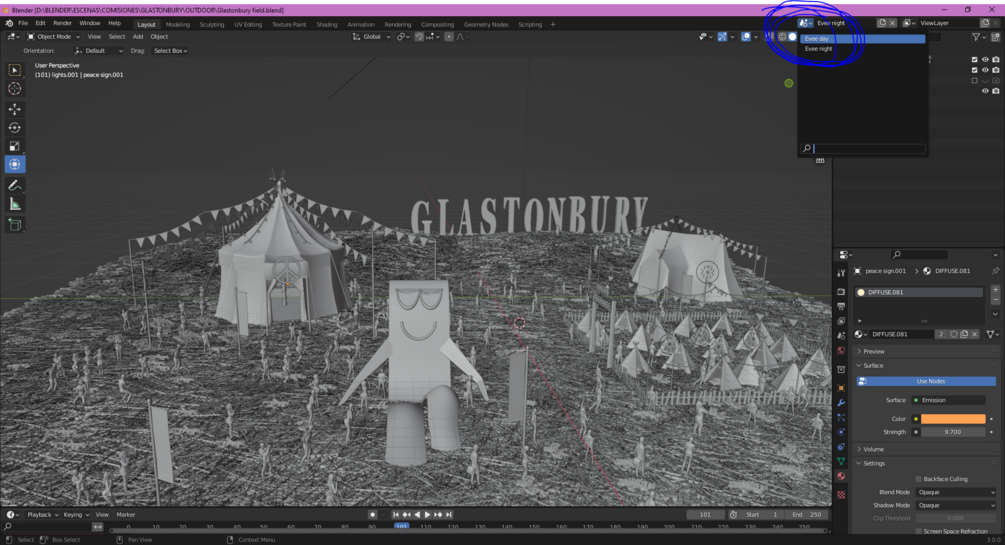
Task: Select the Scale tool
Action: pos(15,146)
